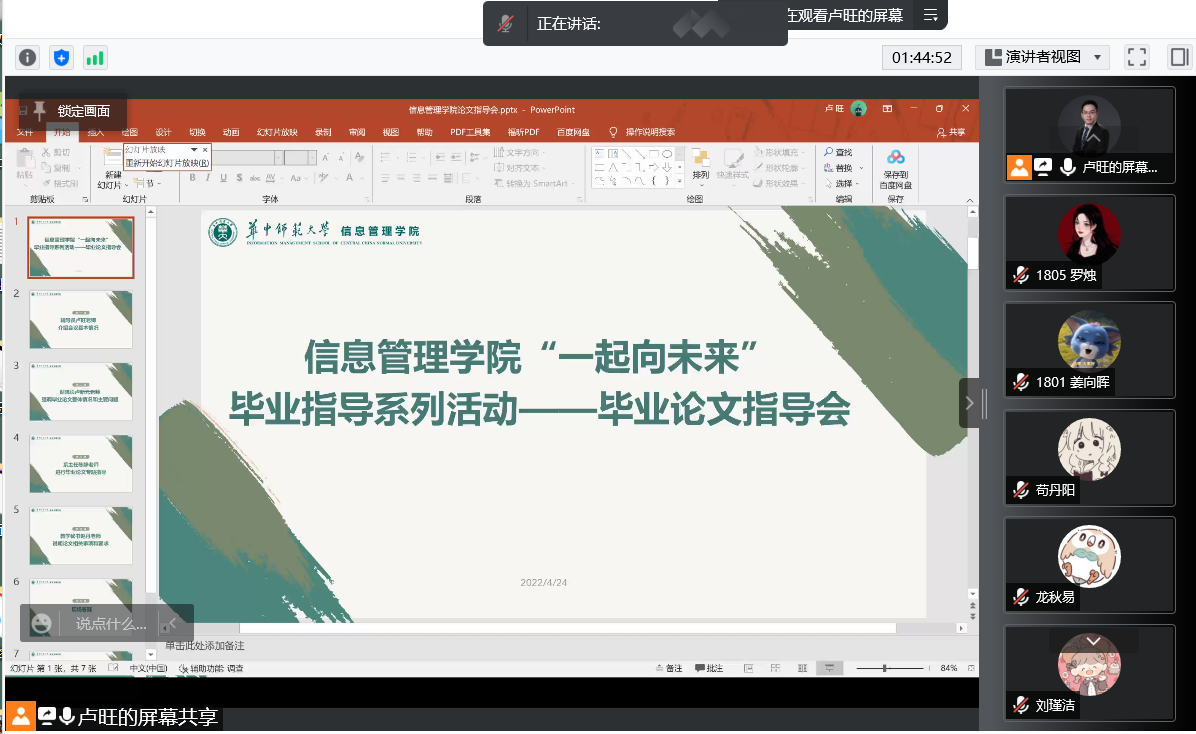Toggle the participant sidebar panel icon

(1177, 57)
